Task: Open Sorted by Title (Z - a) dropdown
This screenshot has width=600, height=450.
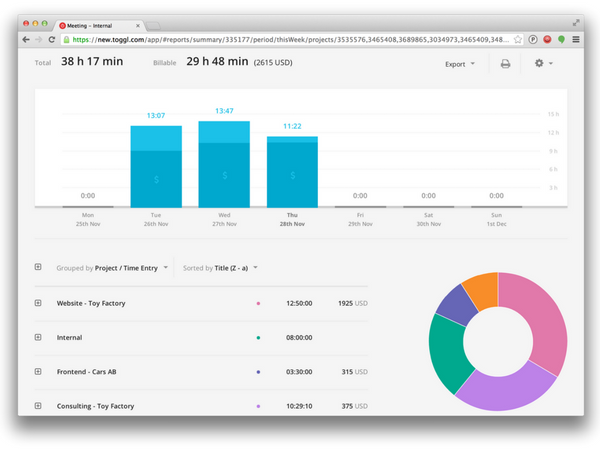Action: point(220,268)
